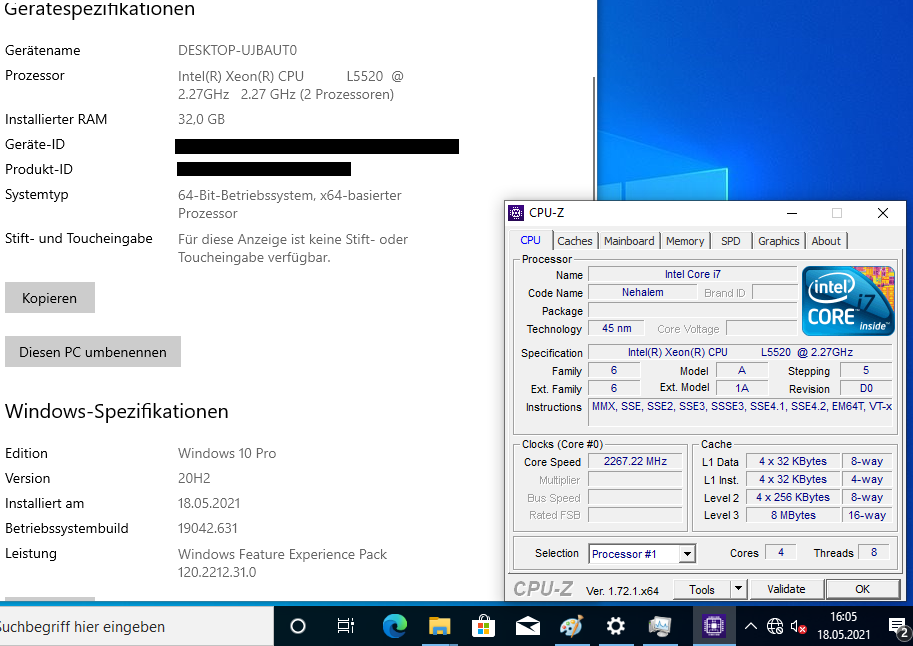The height and width of the screenshot is (646, 913).
Task: Click the Kopieren button under device specifications
Action: tap(49, 298)
